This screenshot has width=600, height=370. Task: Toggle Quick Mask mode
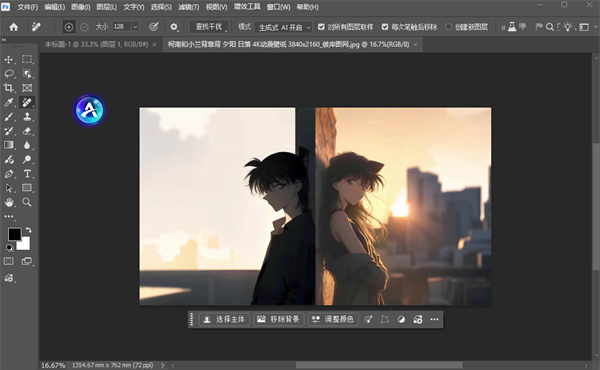[8, 261]
